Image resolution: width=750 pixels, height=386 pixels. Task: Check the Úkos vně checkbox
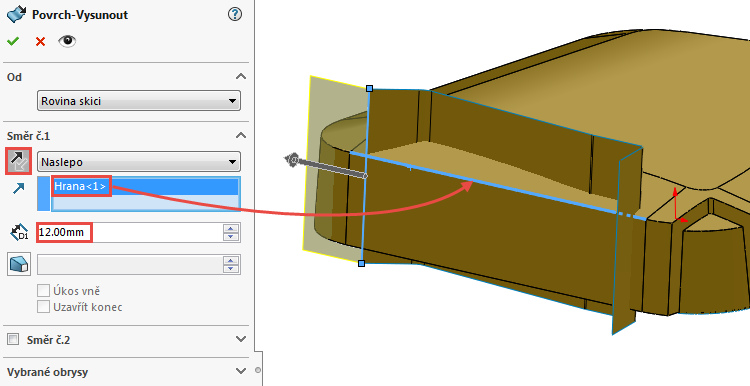tap(44, 290)
